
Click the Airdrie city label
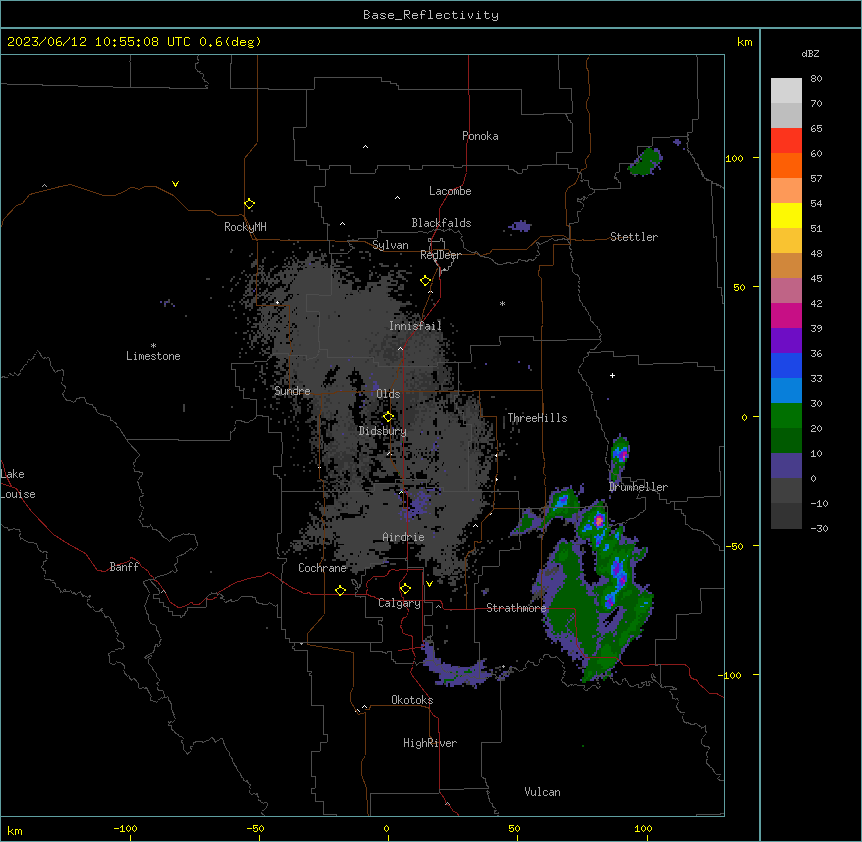[403, 537]
